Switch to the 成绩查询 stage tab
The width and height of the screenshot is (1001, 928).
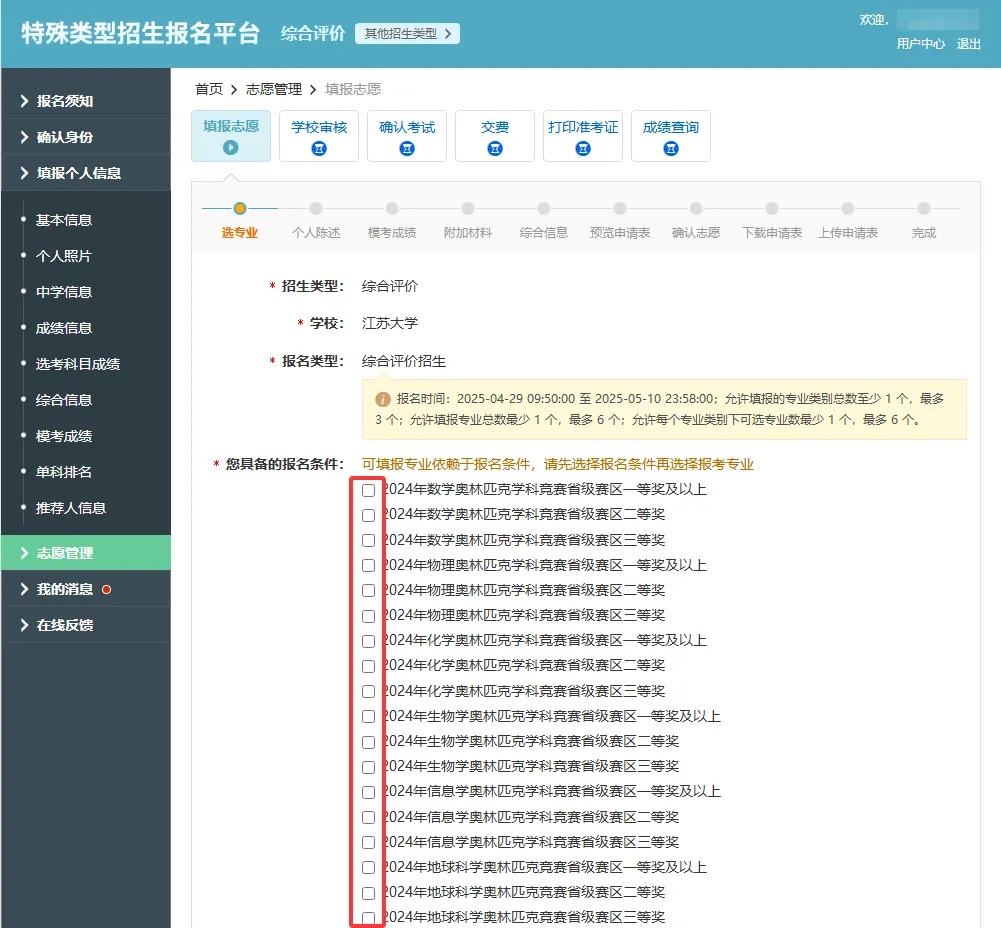pyautogui.click(x=671, y=136)
